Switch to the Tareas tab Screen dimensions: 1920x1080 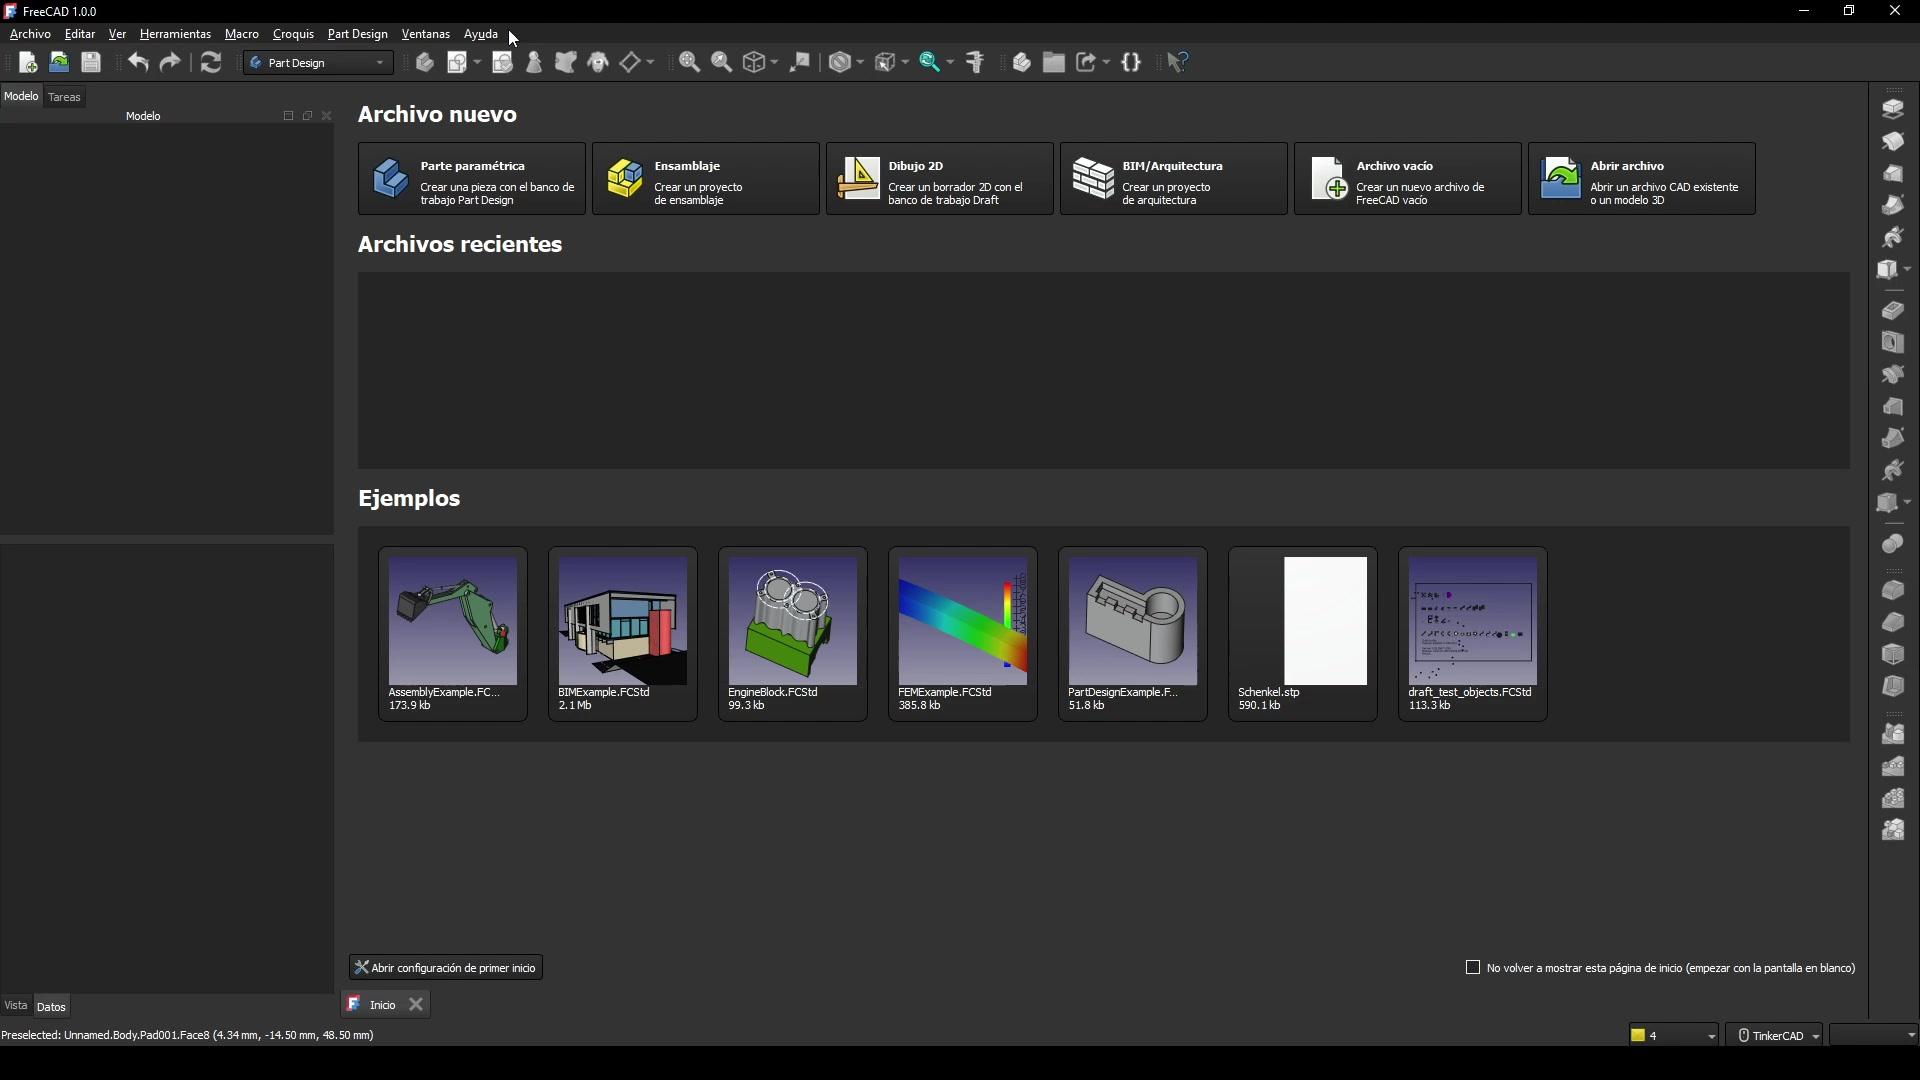click(65, 97)
